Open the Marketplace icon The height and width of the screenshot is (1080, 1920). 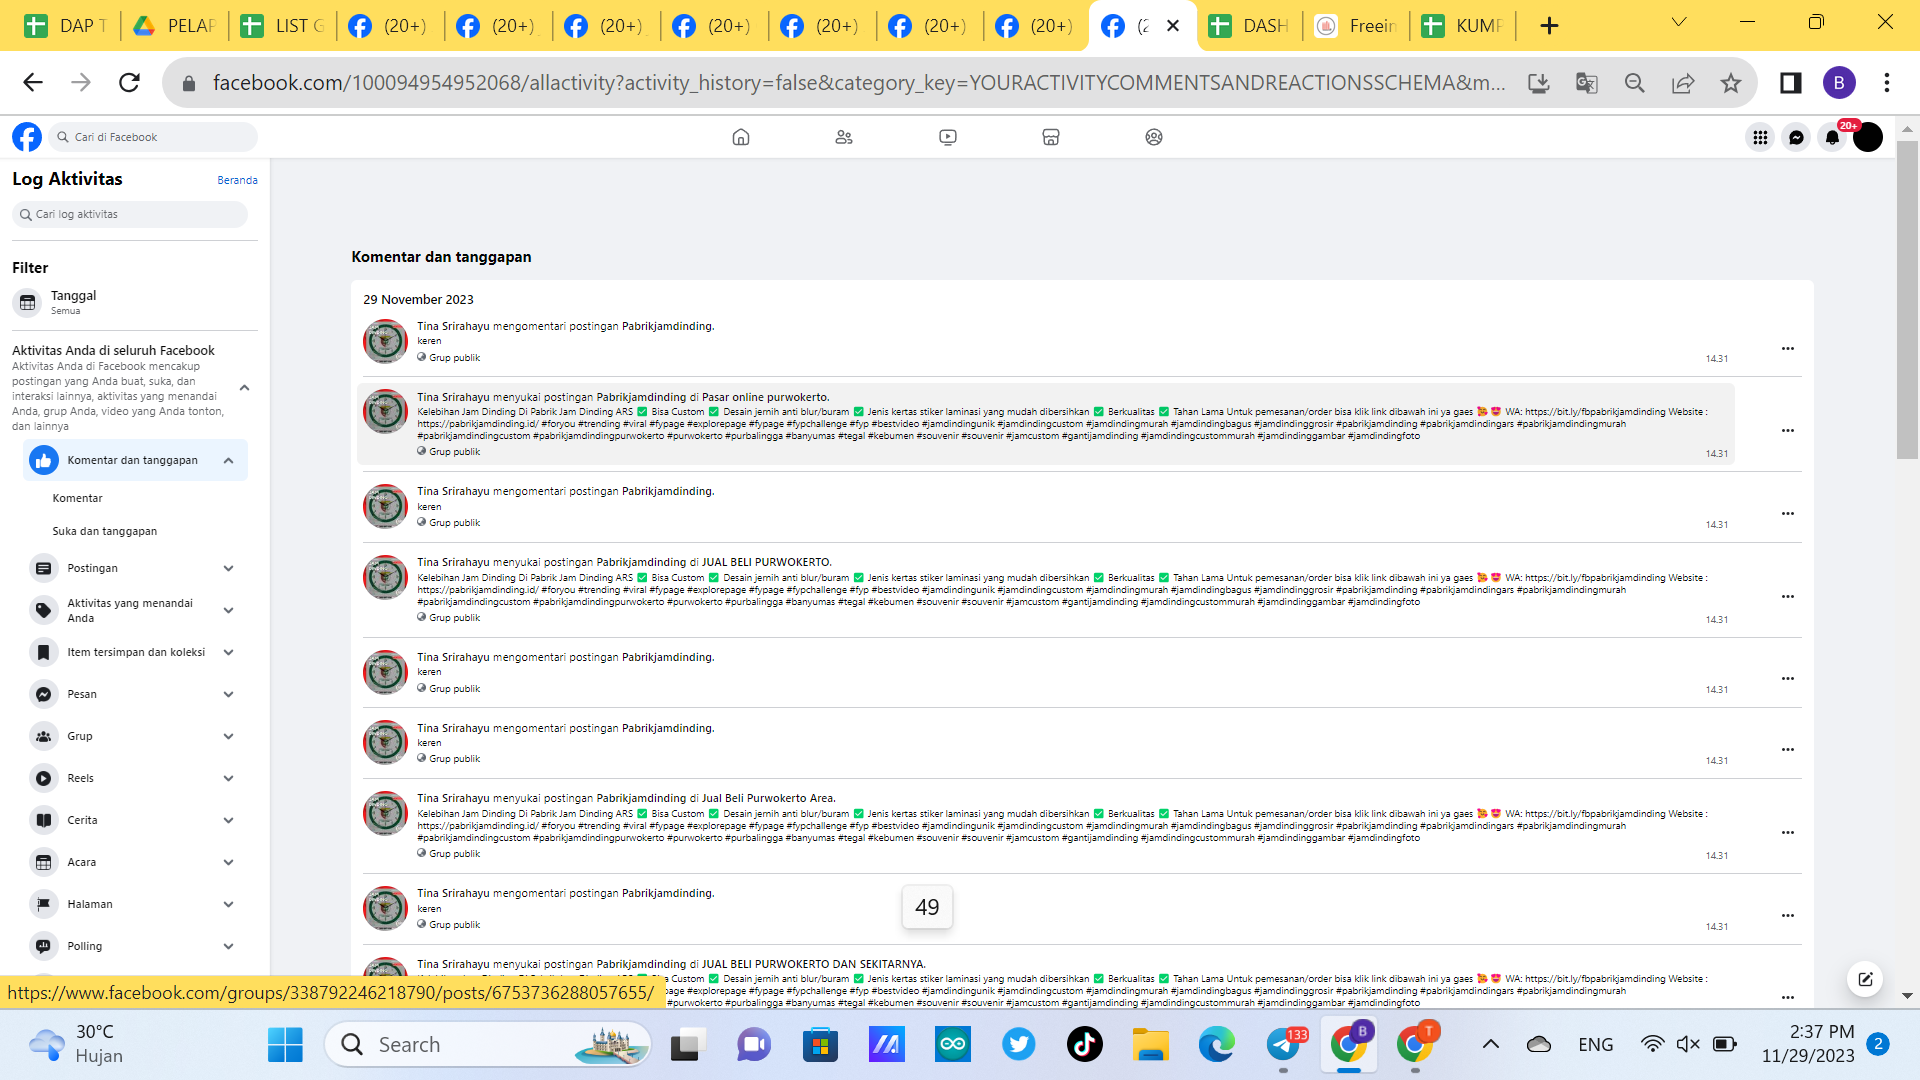1050,137
